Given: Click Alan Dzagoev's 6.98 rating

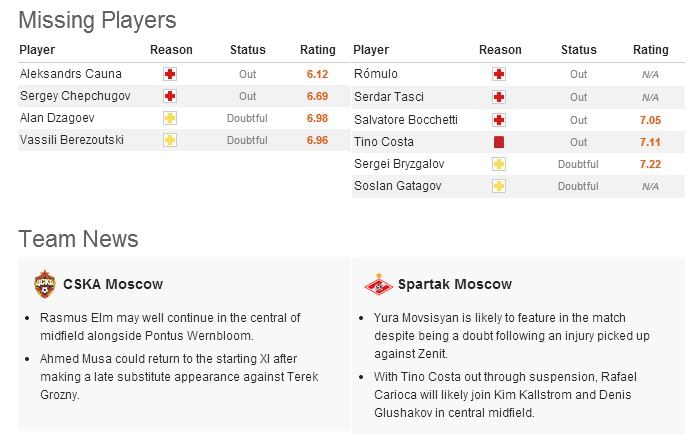Looking at the screenshot, I should (x=317, y=118).
